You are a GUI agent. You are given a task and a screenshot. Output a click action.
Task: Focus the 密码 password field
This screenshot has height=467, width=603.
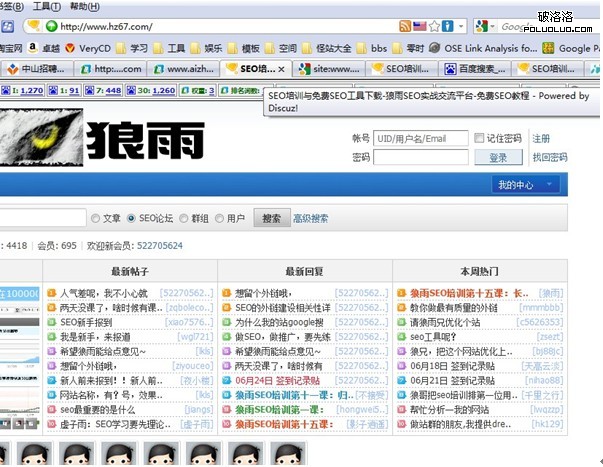click(421, 157)
